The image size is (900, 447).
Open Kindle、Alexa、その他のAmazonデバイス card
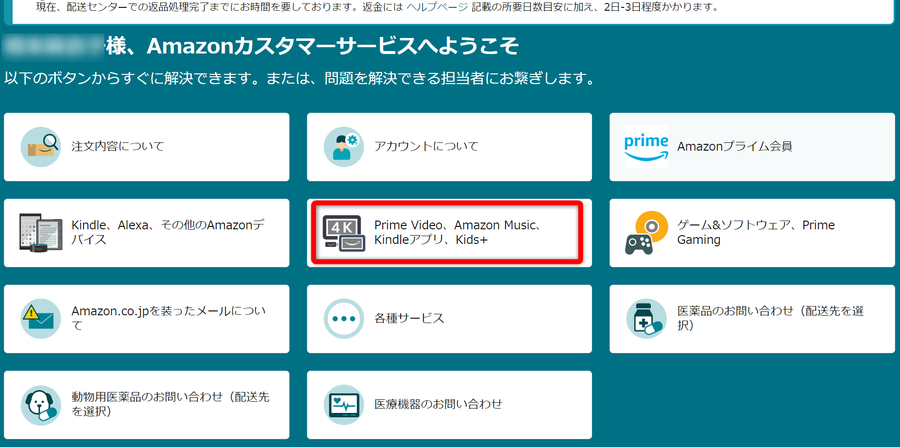click(x=146, y=233)
